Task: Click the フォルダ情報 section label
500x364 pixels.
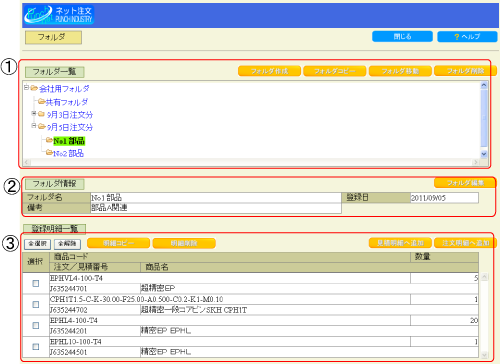Action: (x=55, y=184)
